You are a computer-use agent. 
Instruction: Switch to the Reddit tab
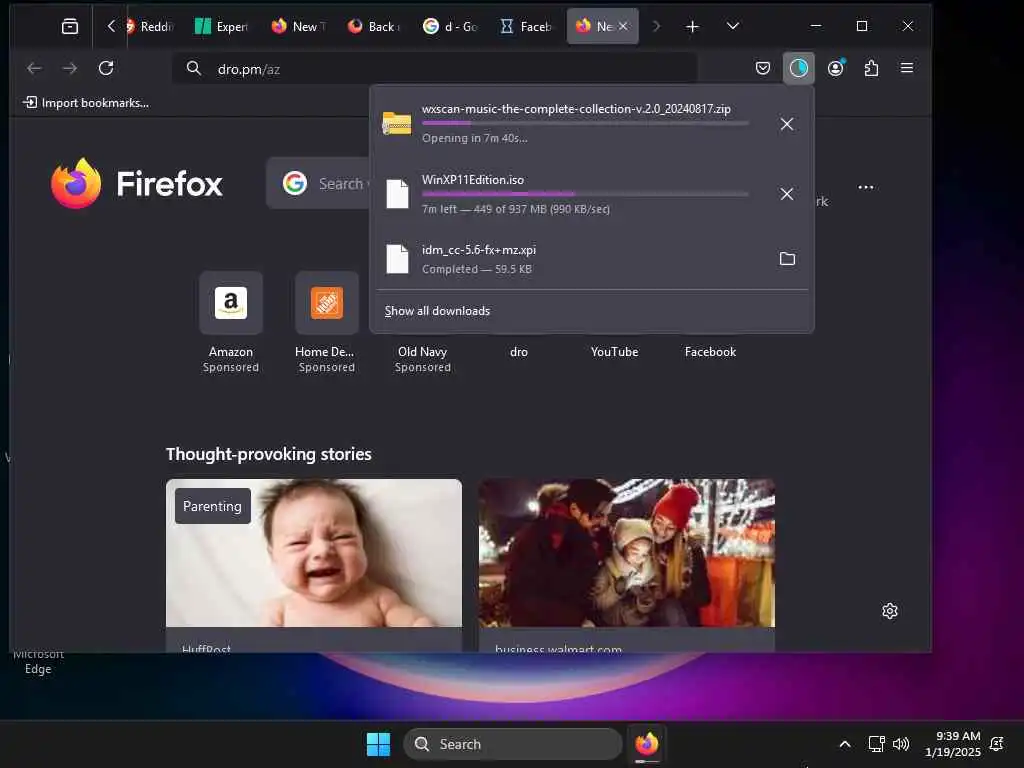pos(149,26)
